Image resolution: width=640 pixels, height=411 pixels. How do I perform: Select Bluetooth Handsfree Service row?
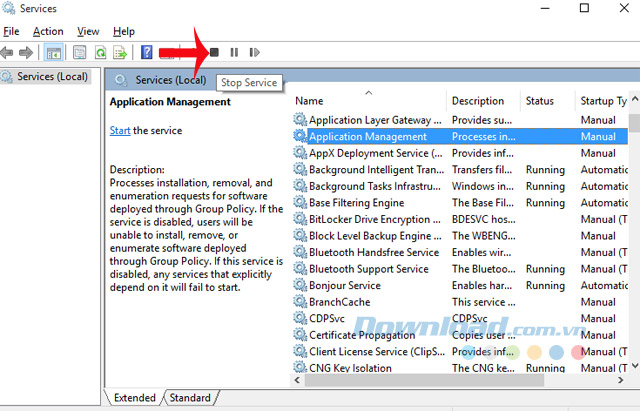460,252
